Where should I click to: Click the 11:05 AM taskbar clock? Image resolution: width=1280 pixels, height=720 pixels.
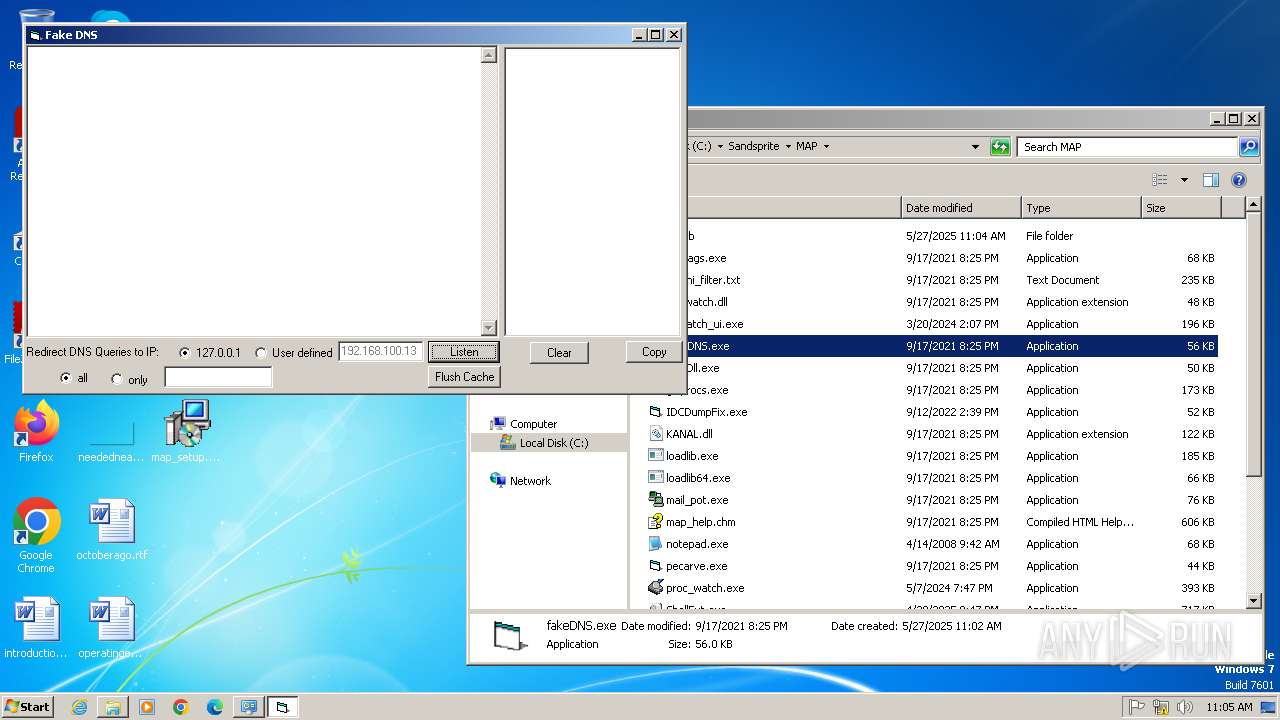pyautogui.click(x=1229, y=707)
